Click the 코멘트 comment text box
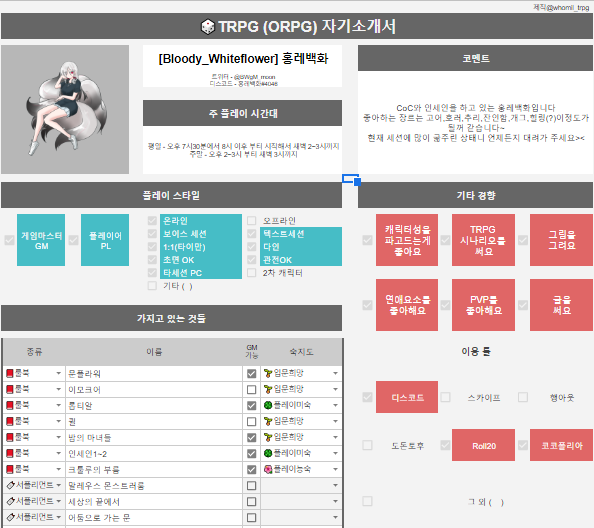This screenshot has width=594, height=528. point(475,123)
